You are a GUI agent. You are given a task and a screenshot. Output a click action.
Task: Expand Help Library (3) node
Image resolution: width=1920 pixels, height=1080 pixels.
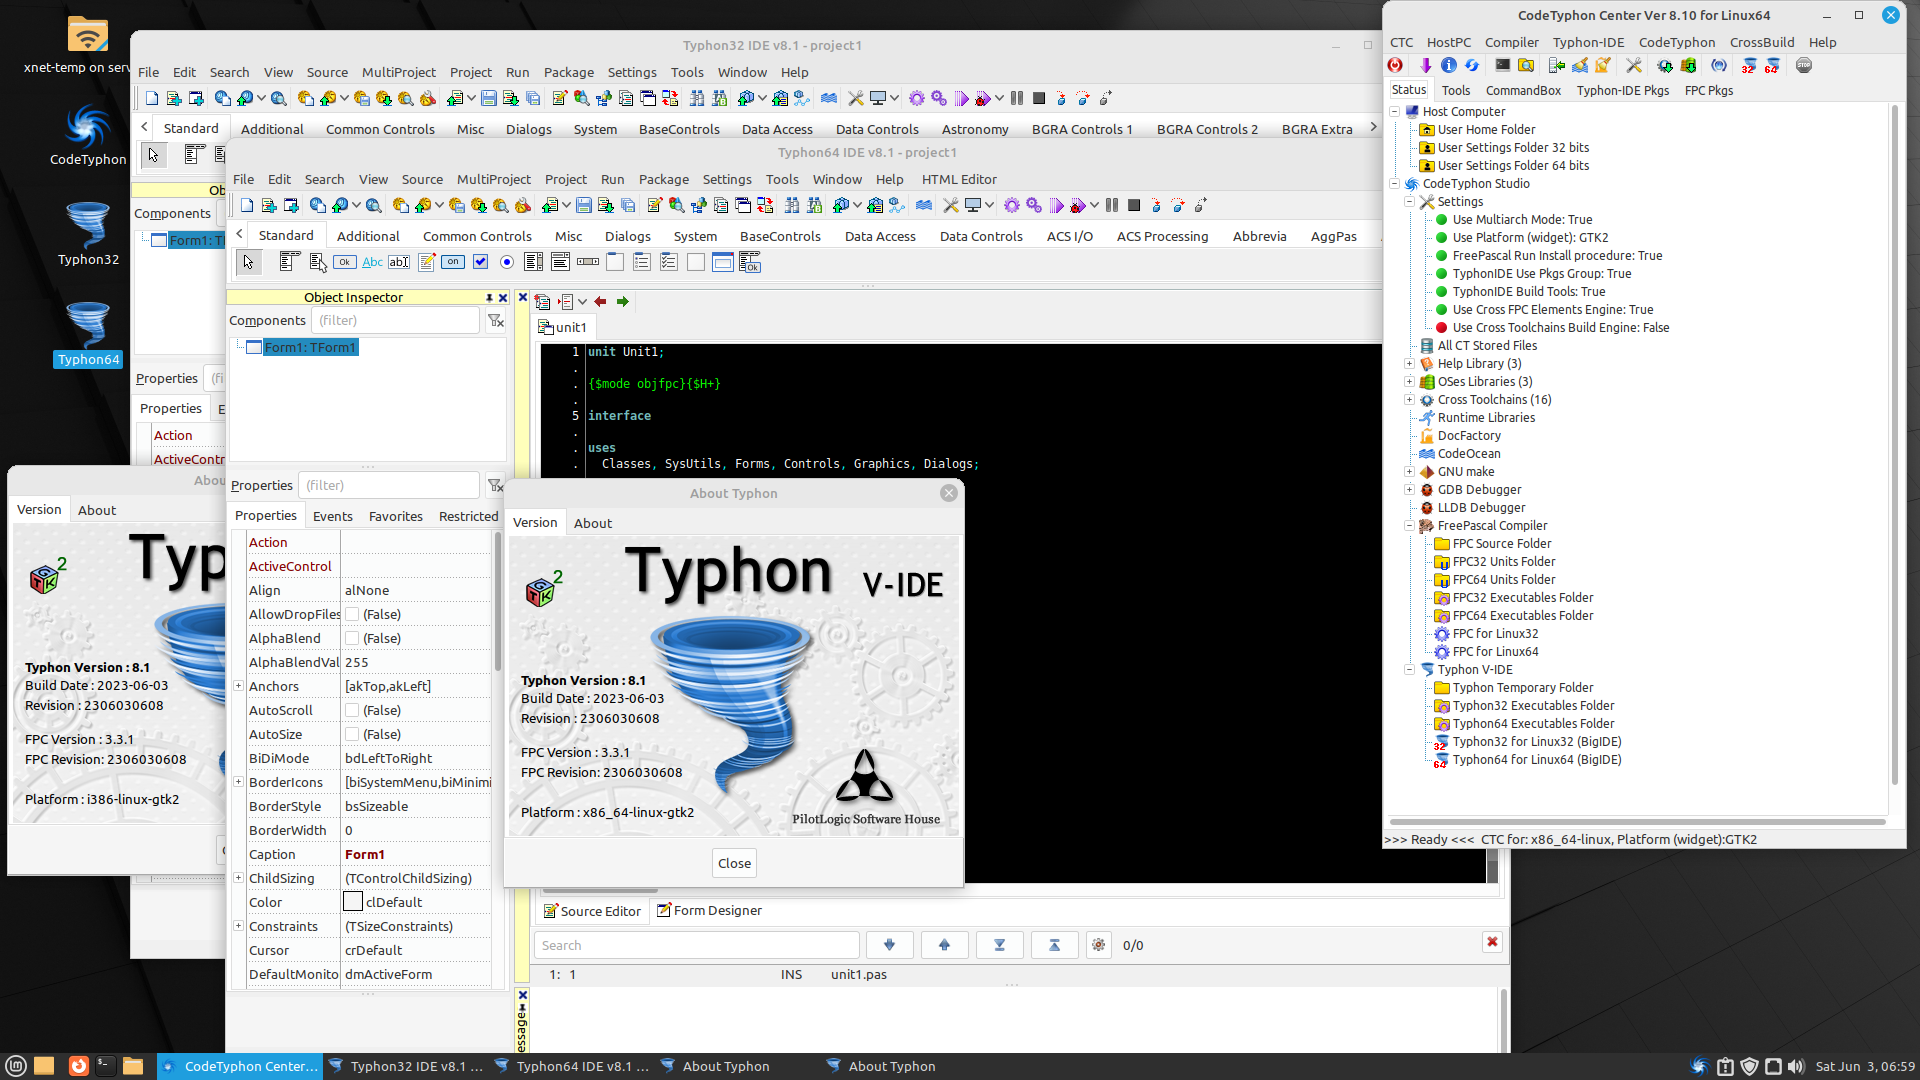point(1409,364)
